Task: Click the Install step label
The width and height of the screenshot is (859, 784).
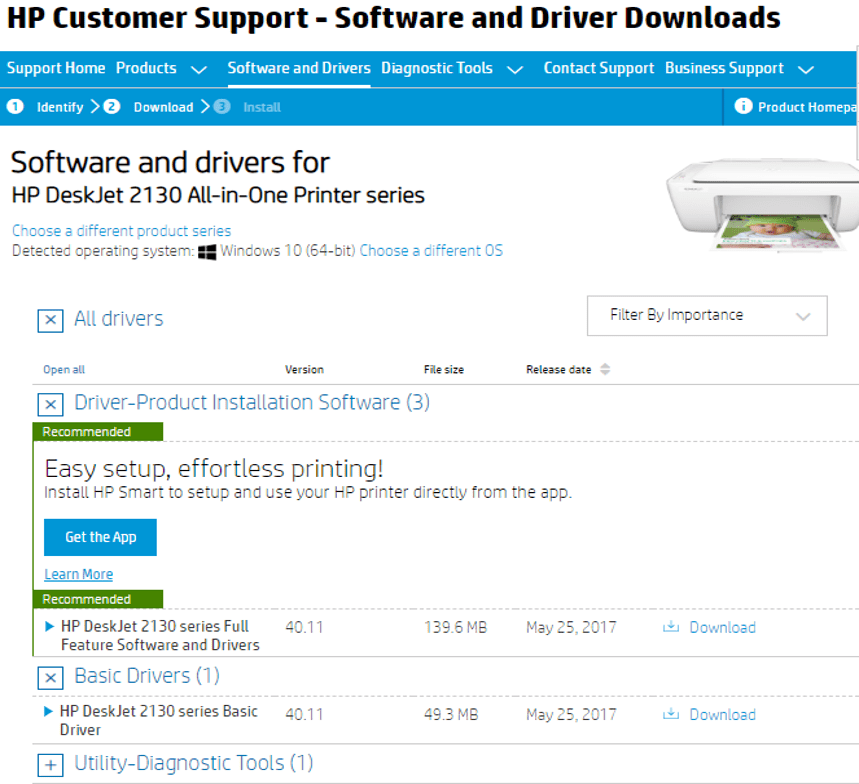Action: tap(262, 107)
